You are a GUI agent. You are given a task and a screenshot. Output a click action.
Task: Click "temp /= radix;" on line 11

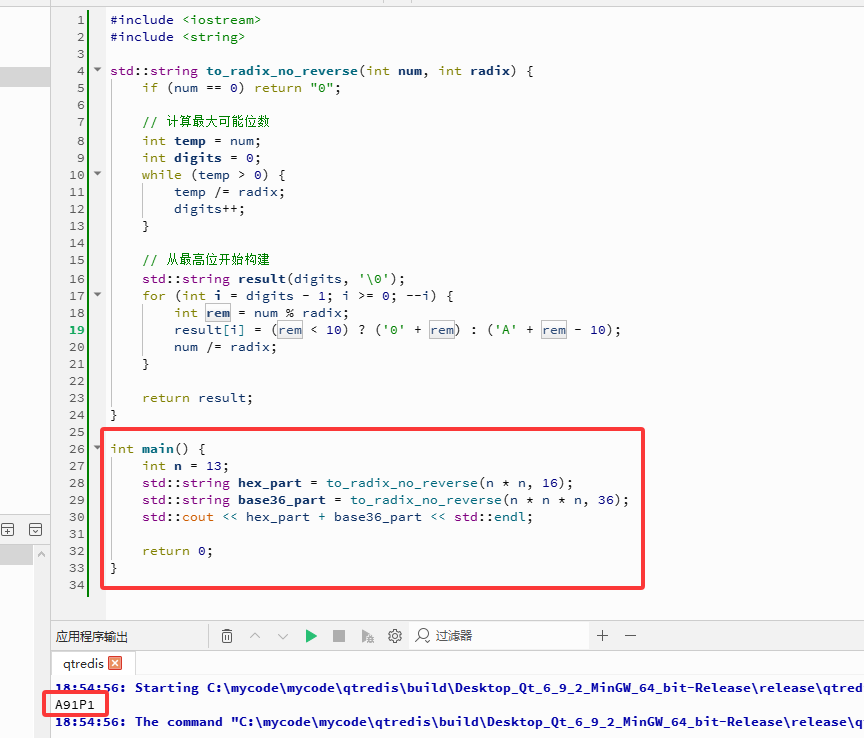tap(229, 192)
